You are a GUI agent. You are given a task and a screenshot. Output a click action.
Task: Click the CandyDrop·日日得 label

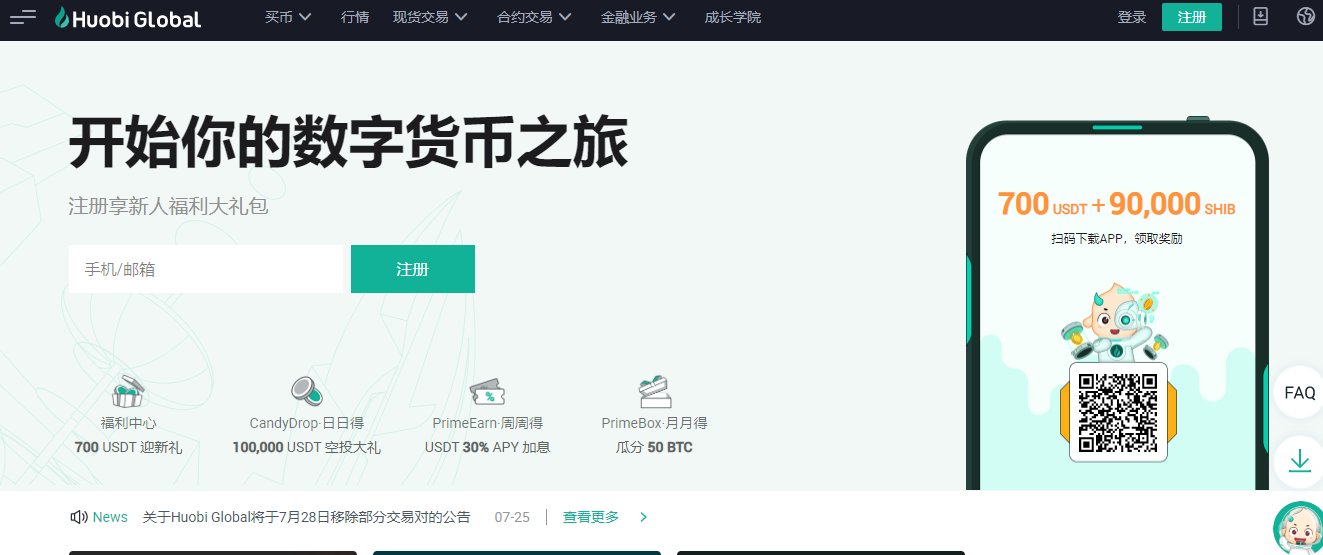pos(306,423)
